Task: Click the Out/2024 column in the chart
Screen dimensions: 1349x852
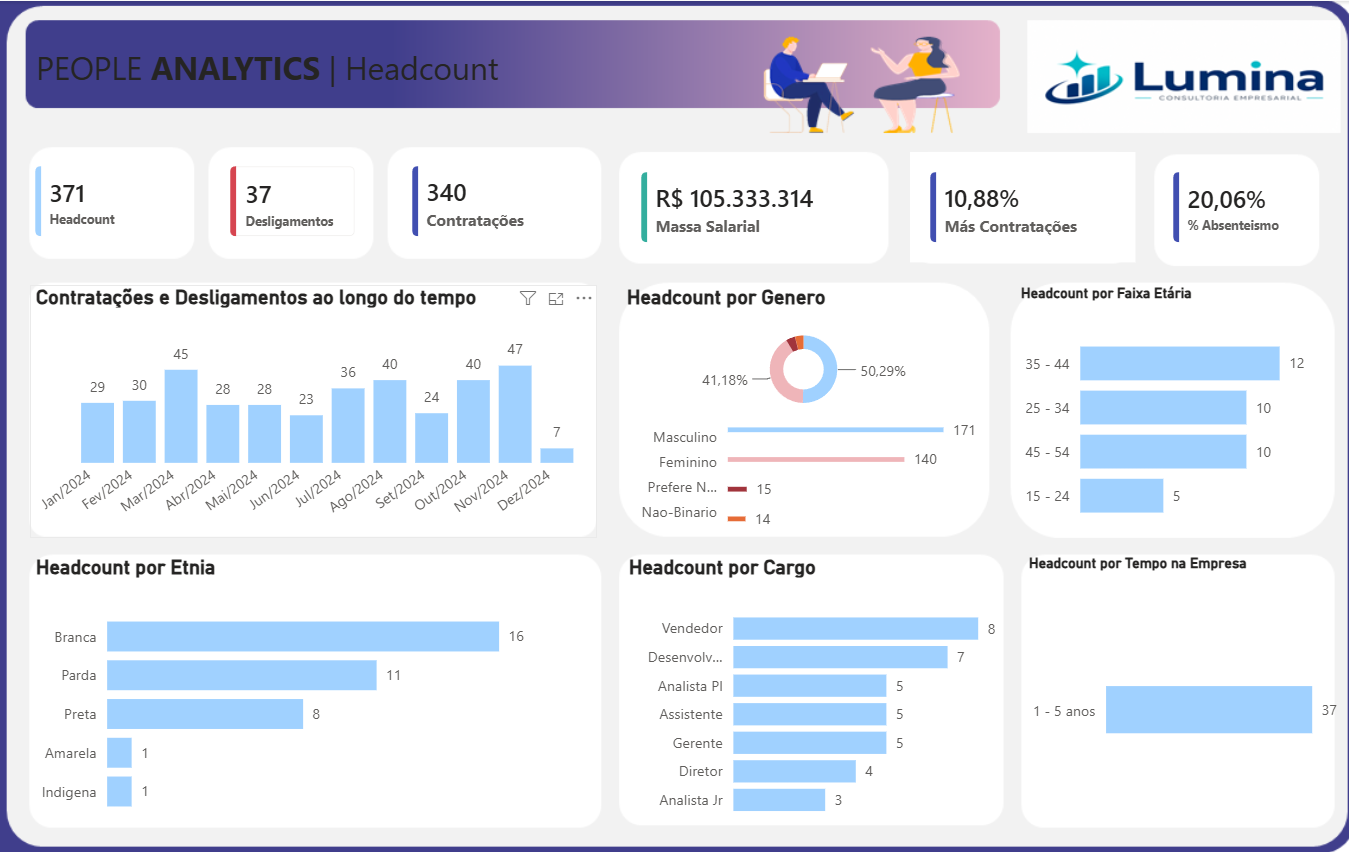Action: point(473,421)
